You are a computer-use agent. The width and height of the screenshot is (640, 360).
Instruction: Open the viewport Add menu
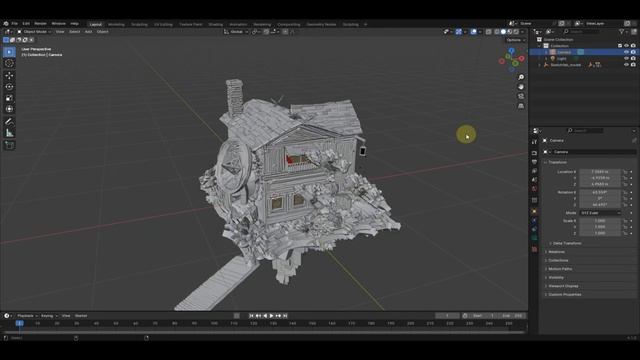pos(88,32)
